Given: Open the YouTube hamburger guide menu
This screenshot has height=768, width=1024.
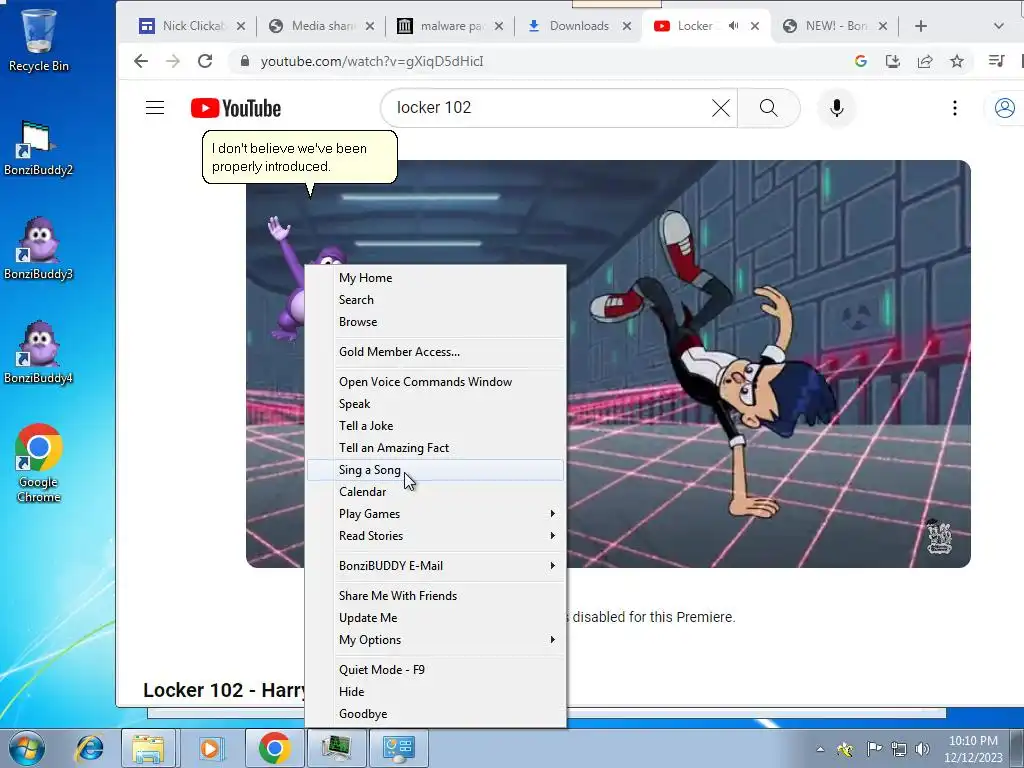Looking at the screenshot, I should click(x=155, y=108).
